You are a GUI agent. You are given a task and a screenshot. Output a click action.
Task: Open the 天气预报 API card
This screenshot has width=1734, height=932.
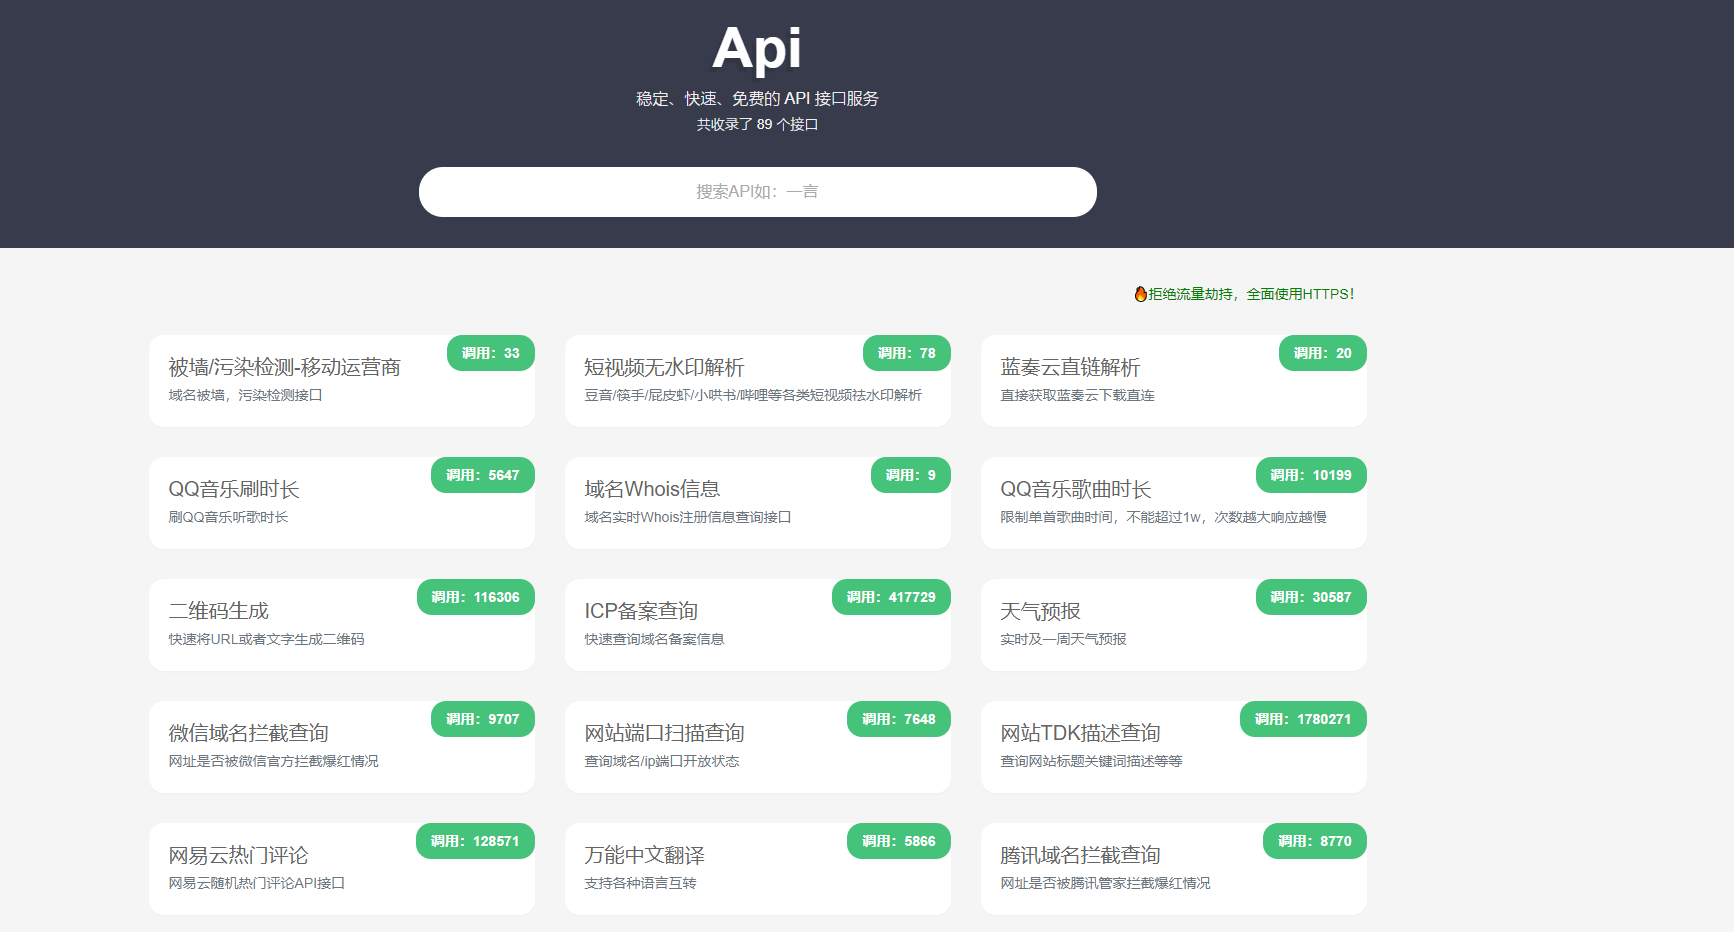click(x=1174, y=625)
